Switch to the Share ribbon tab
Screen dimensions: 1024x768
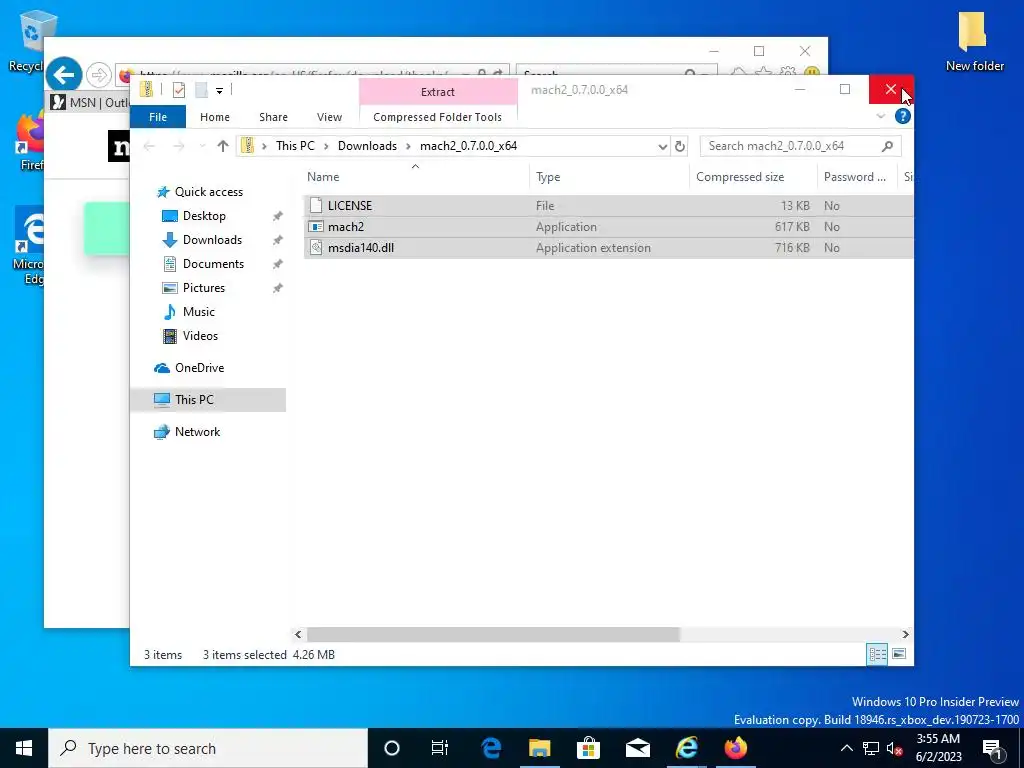273,117
